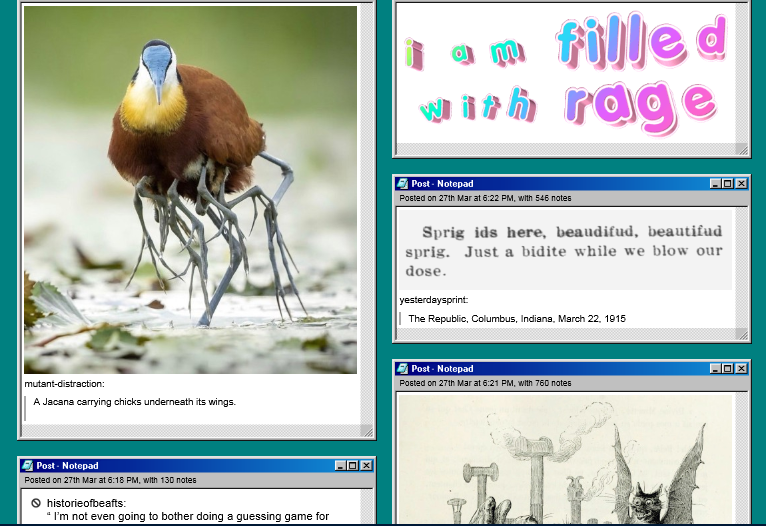766x526 pixels.
Task: Maximize the post with 546 notes
Action: pos(728,184)
